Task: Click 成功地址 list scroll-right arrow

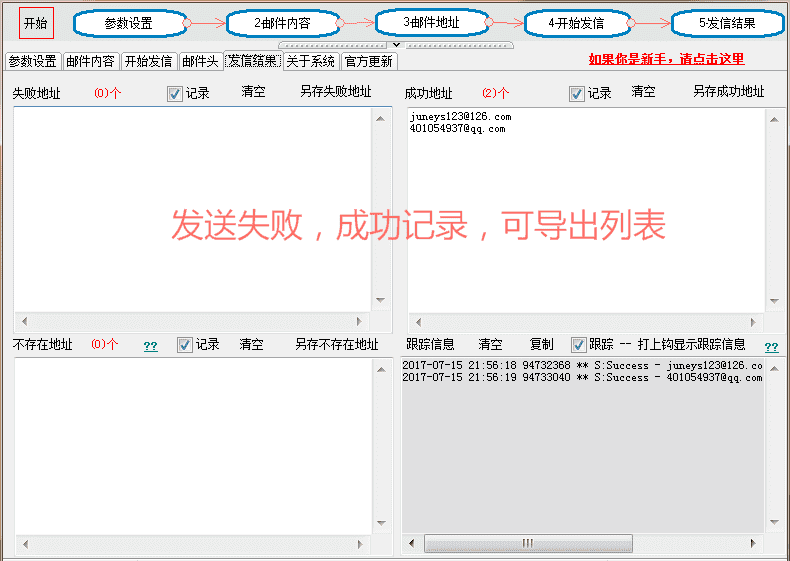Action: coord(753,322)
